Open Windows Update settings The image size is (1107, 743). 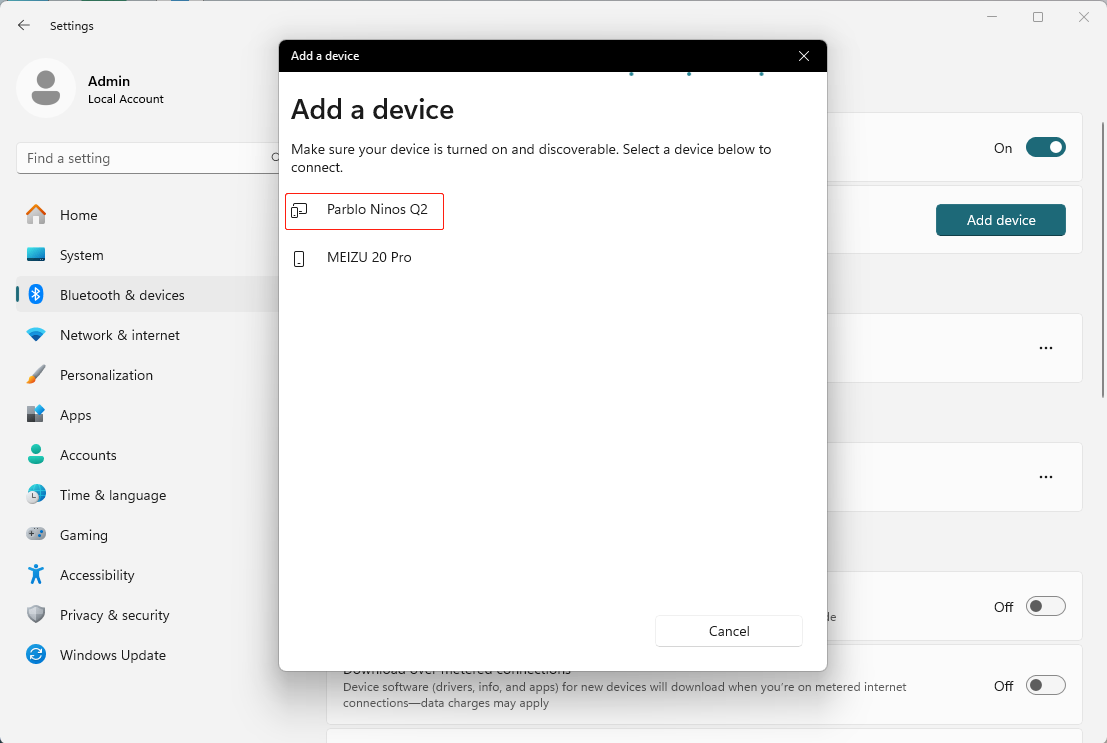(x=148, y=655)
